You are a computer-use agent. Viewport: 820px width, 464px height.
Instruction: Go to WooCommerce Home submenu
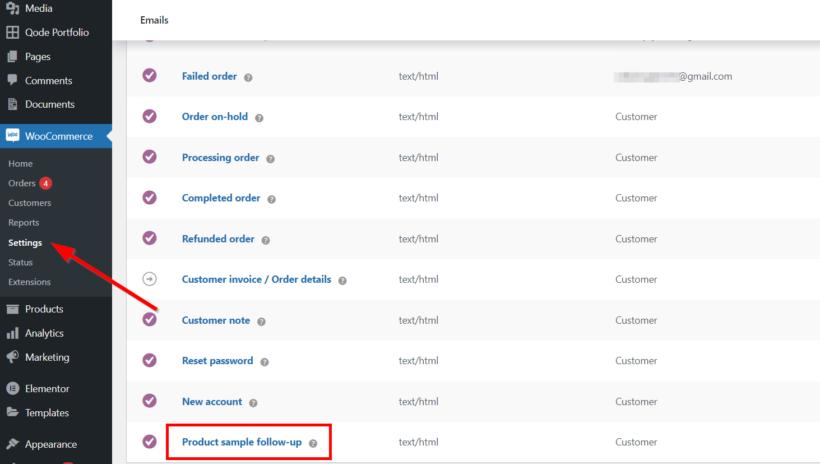click(x=20, y=164)
